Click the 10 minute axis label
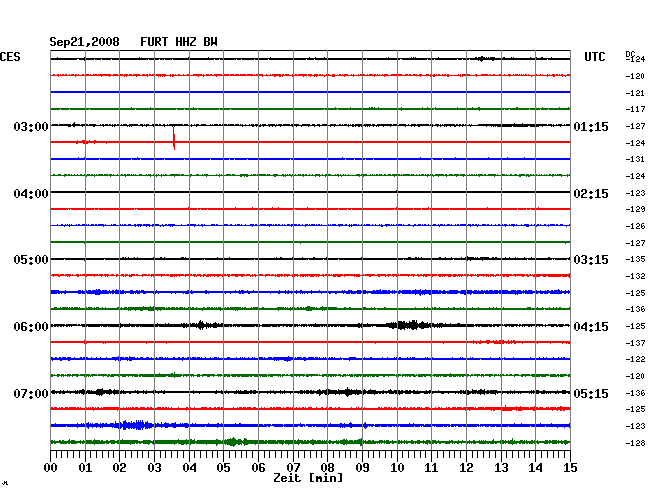This screenshot has height=494, width=650. (x=397, y=468)
